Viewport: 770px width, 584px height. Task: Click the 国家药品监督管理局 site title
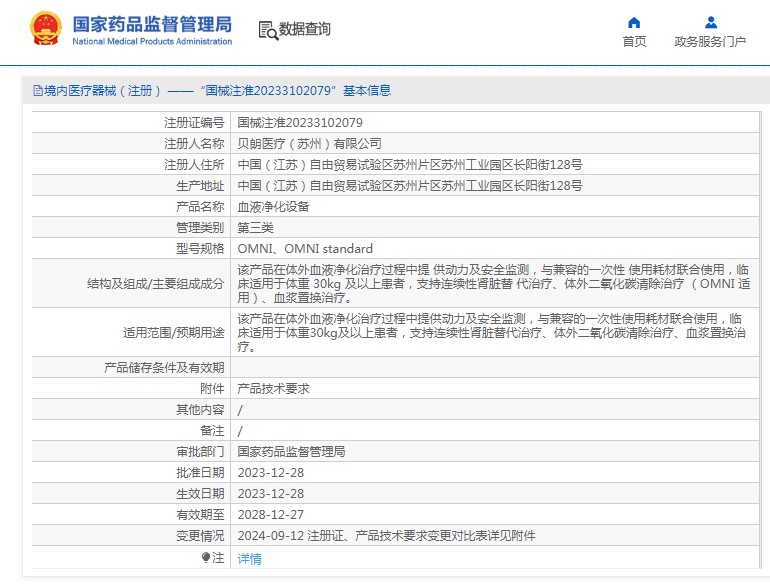point(152,23)
